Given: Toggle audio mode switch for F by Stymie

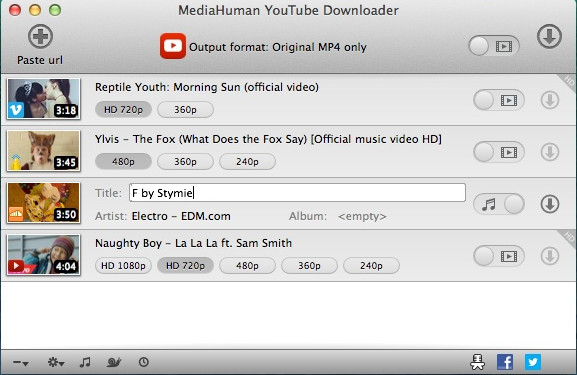Looking at the screenshot, I should [x=499, y=204].
